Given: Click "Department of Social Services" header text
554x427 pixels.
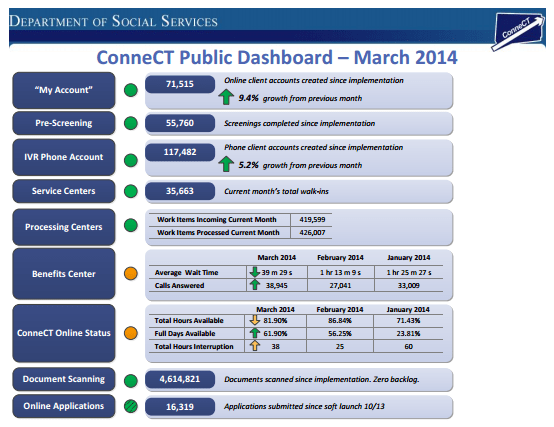Looking at the screenshot, I should (113, 21).
